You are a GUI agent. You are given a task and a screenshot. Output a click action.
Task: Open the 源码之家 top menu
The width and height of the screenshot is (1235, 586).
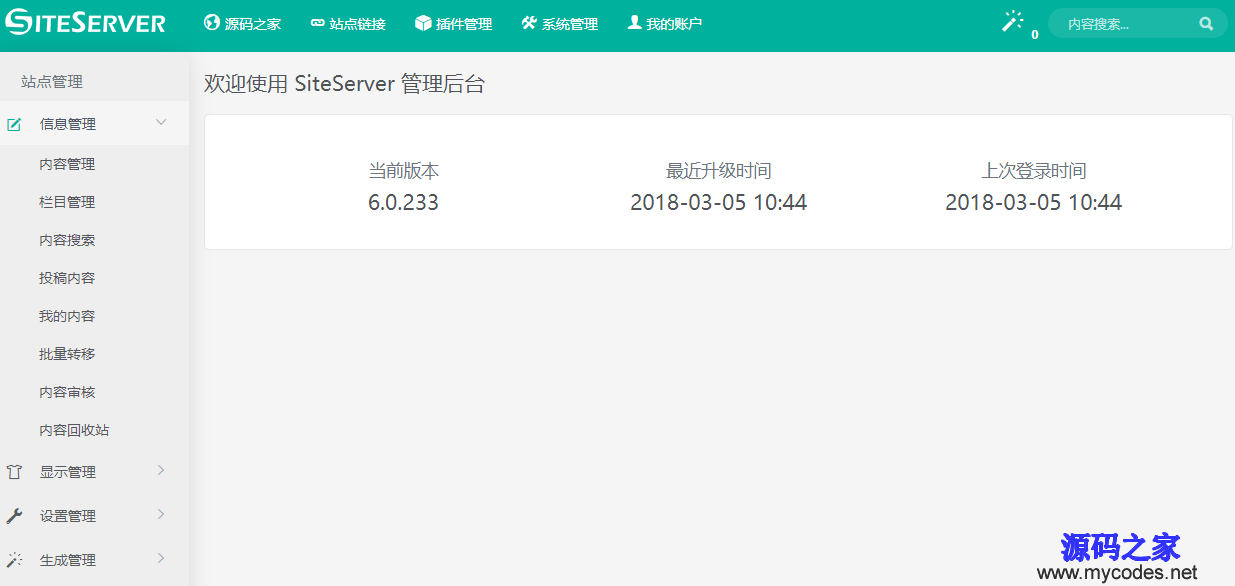243,23
